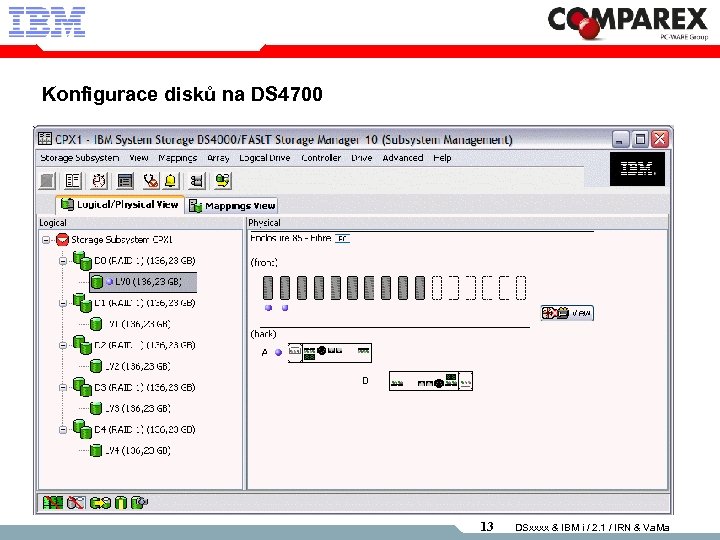Open the Controller menu
Screen dimensions: 720x540
(x=321, y=158)
